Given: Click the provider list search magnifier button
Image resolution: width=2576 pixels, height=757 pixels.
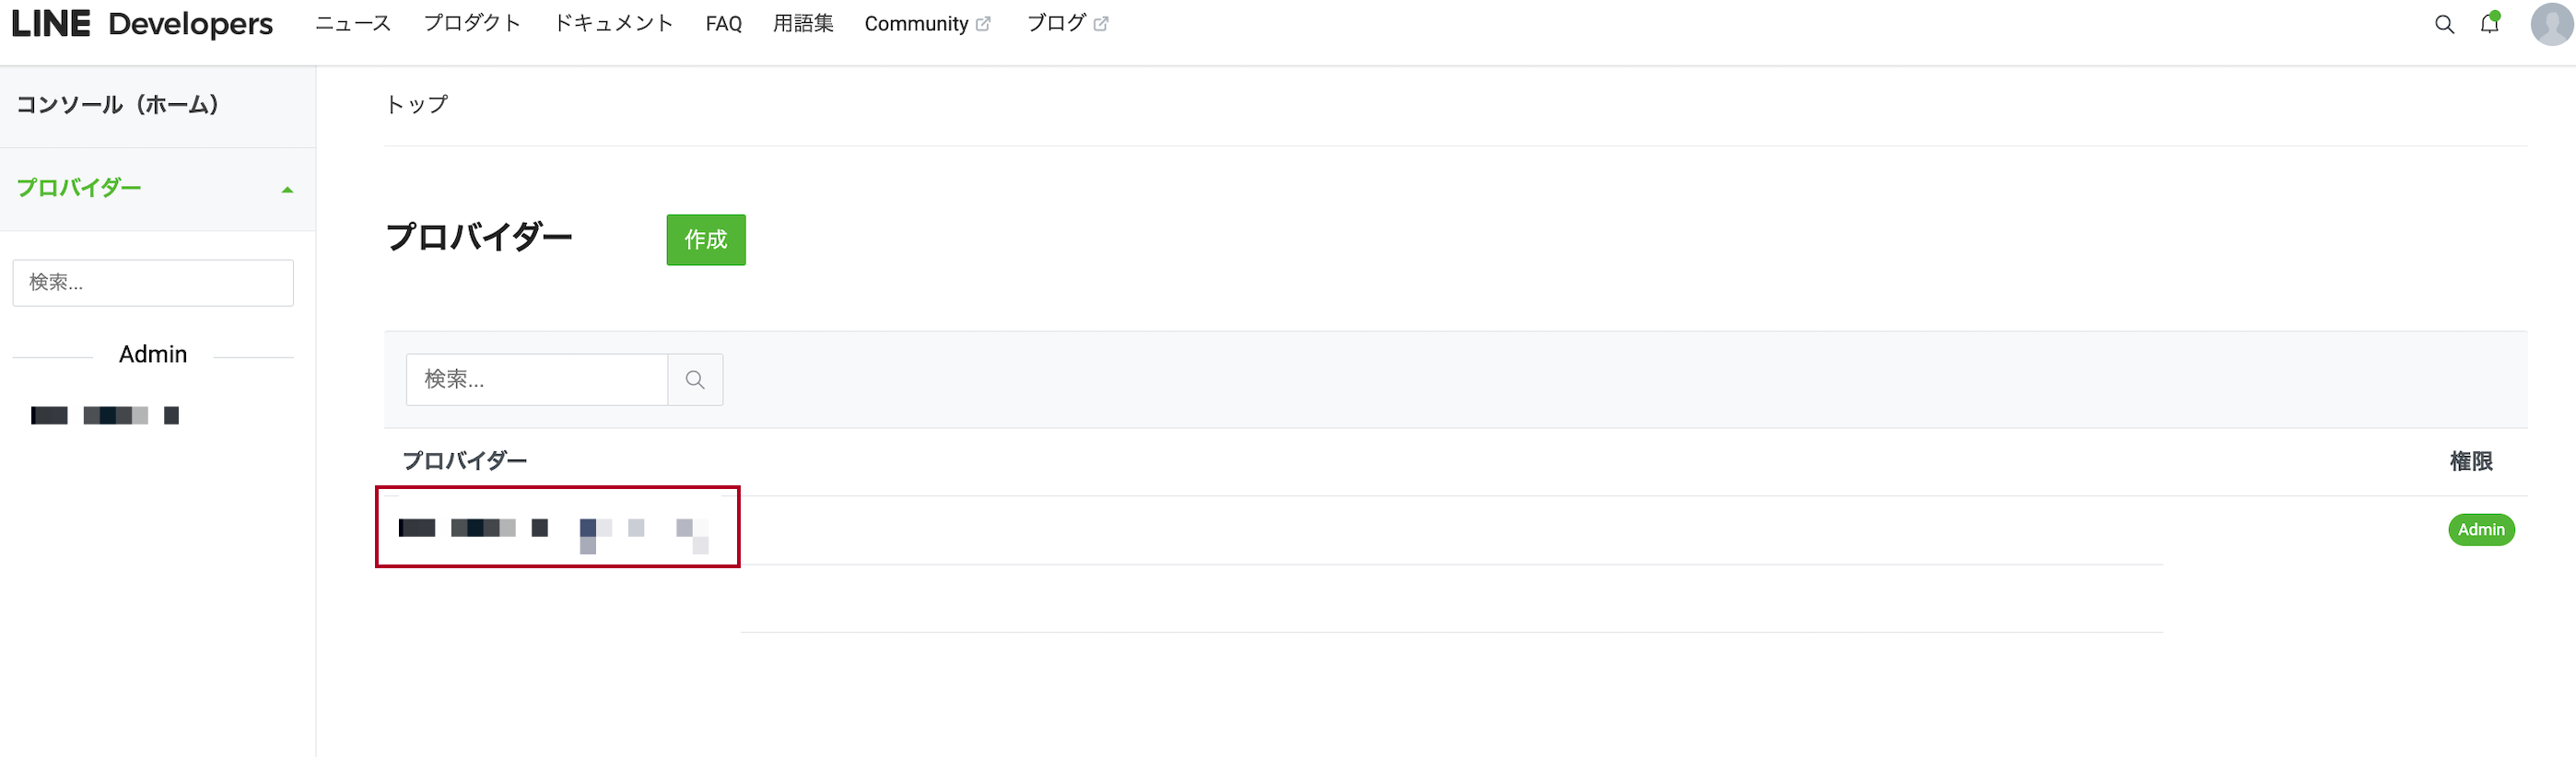Looking at the screenshot, I should click(695, 380).
